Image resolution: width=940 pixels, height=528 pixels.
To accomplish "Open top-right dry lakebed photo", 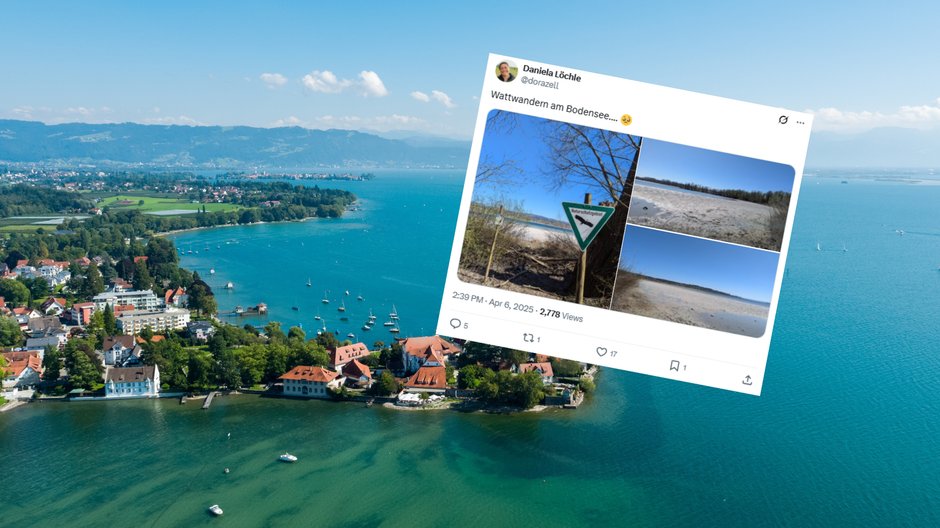I will [710, 195].
